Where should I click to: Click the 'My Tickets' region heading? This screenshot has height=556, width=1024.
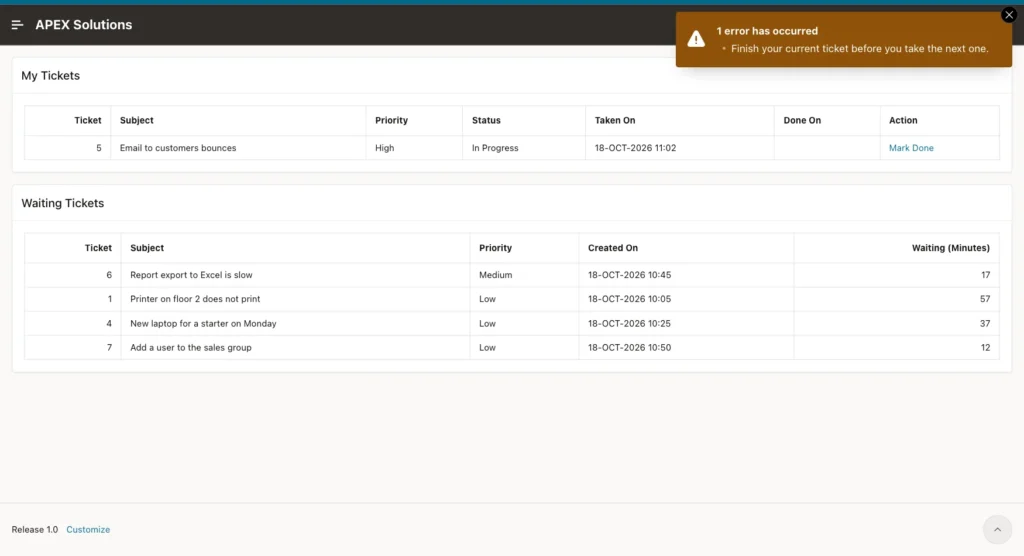click(50, 76)
